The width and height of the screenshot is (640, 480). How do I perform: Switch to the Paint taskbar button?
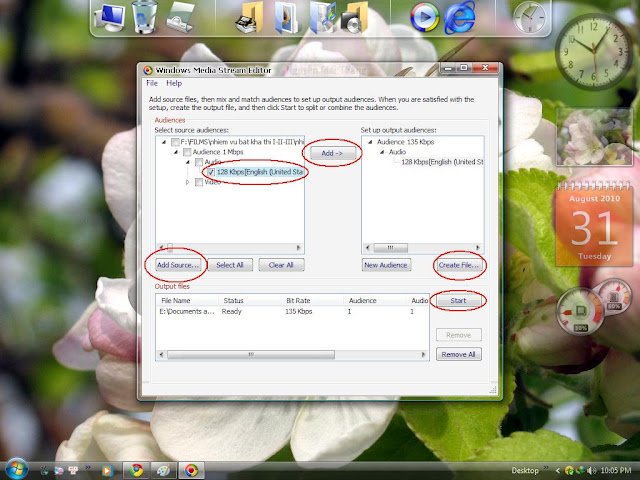[x=164, y=471]
